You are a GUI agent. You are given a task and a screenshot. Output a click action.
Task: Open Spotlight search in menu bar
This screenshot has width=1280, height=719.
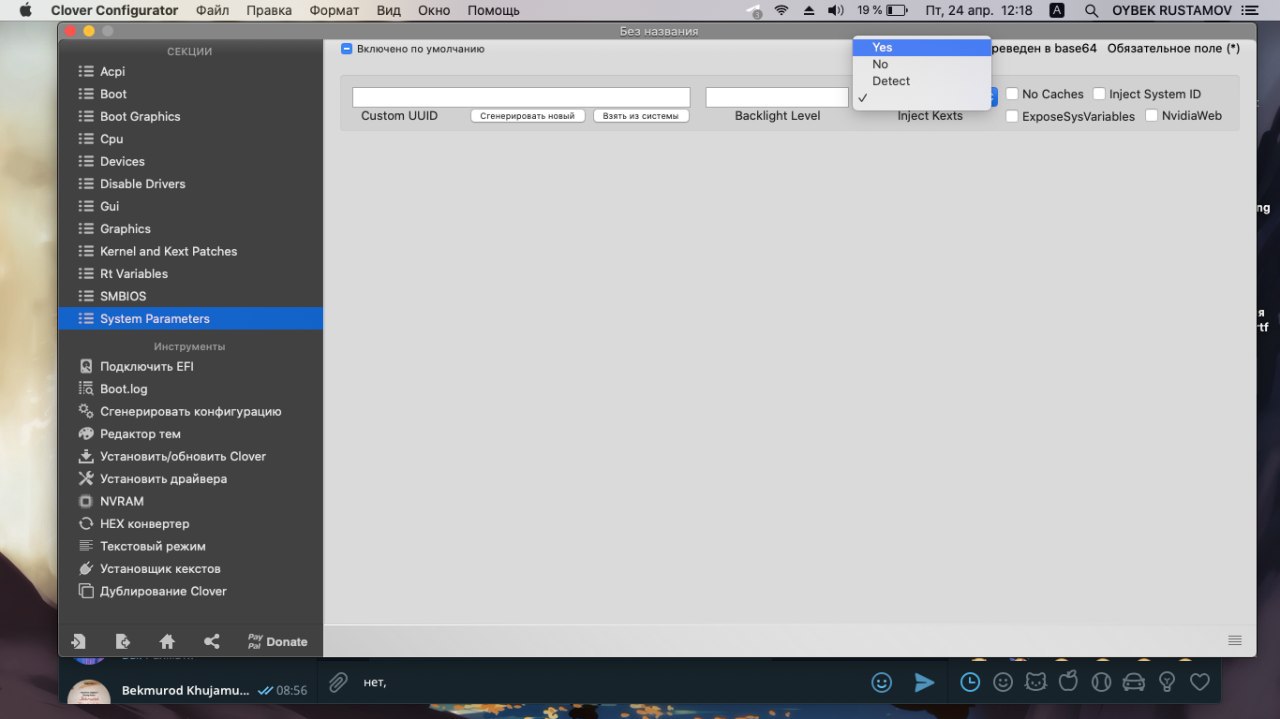tap(1091, 10)
